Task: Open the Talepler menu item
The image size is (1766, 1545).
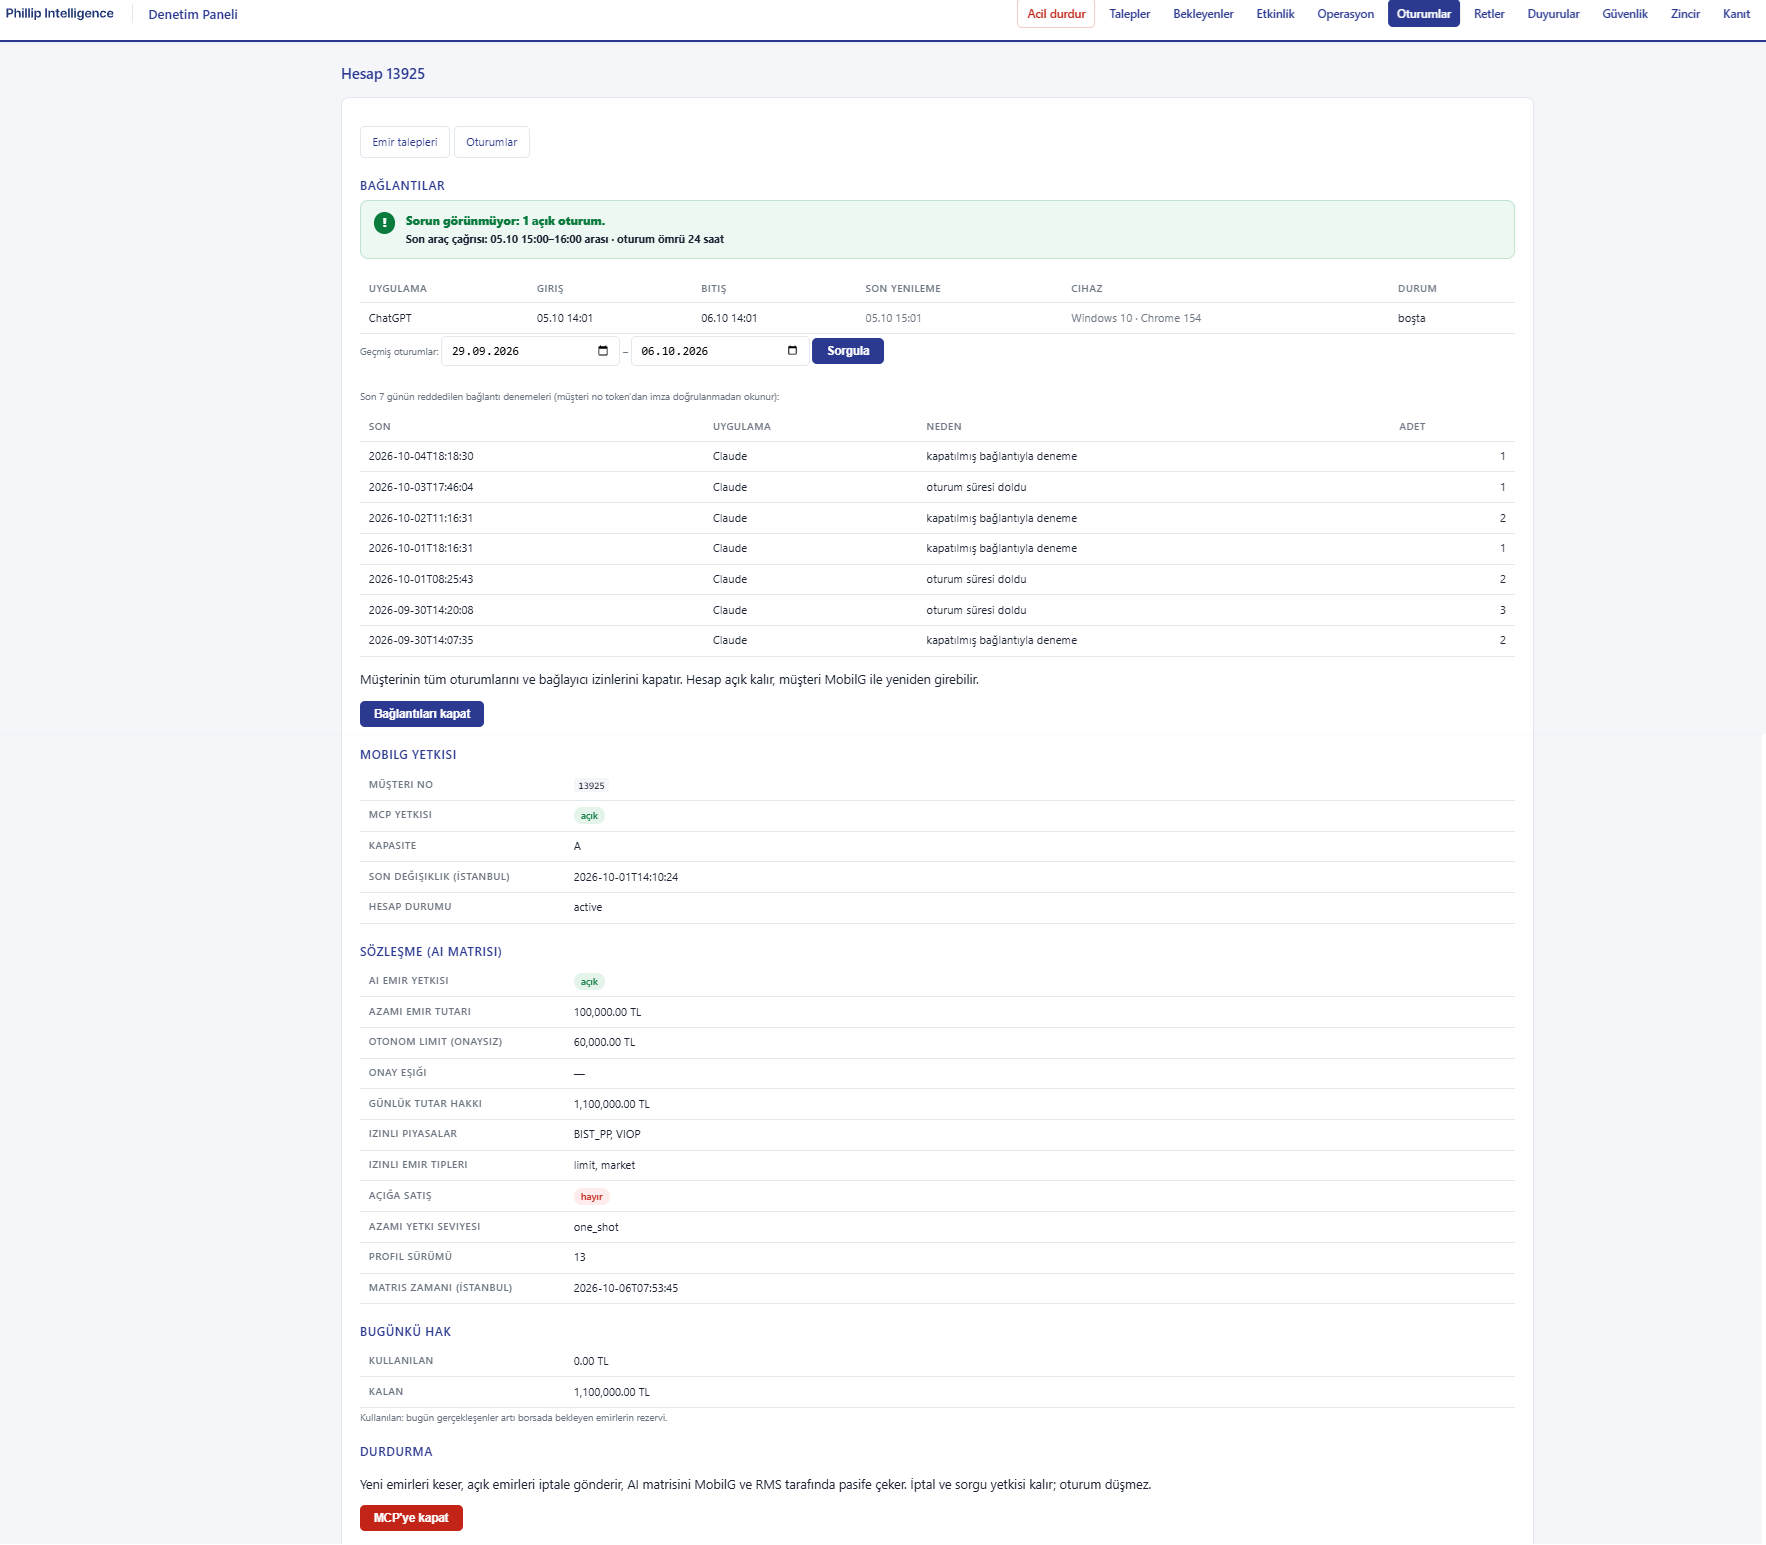Action: point(1129,14)
